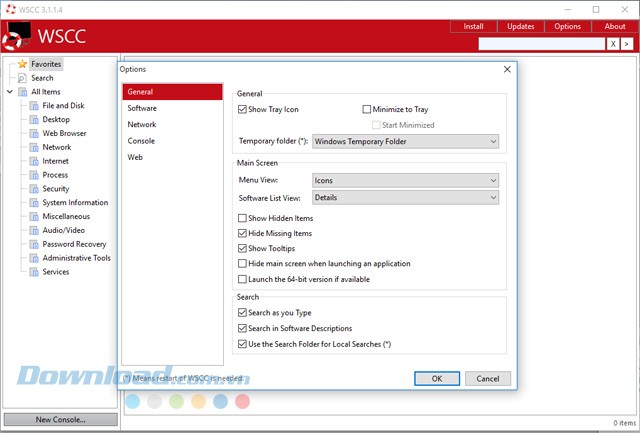Clear search with the X button
The image size is (640, 433).
(x=613, y=44)
